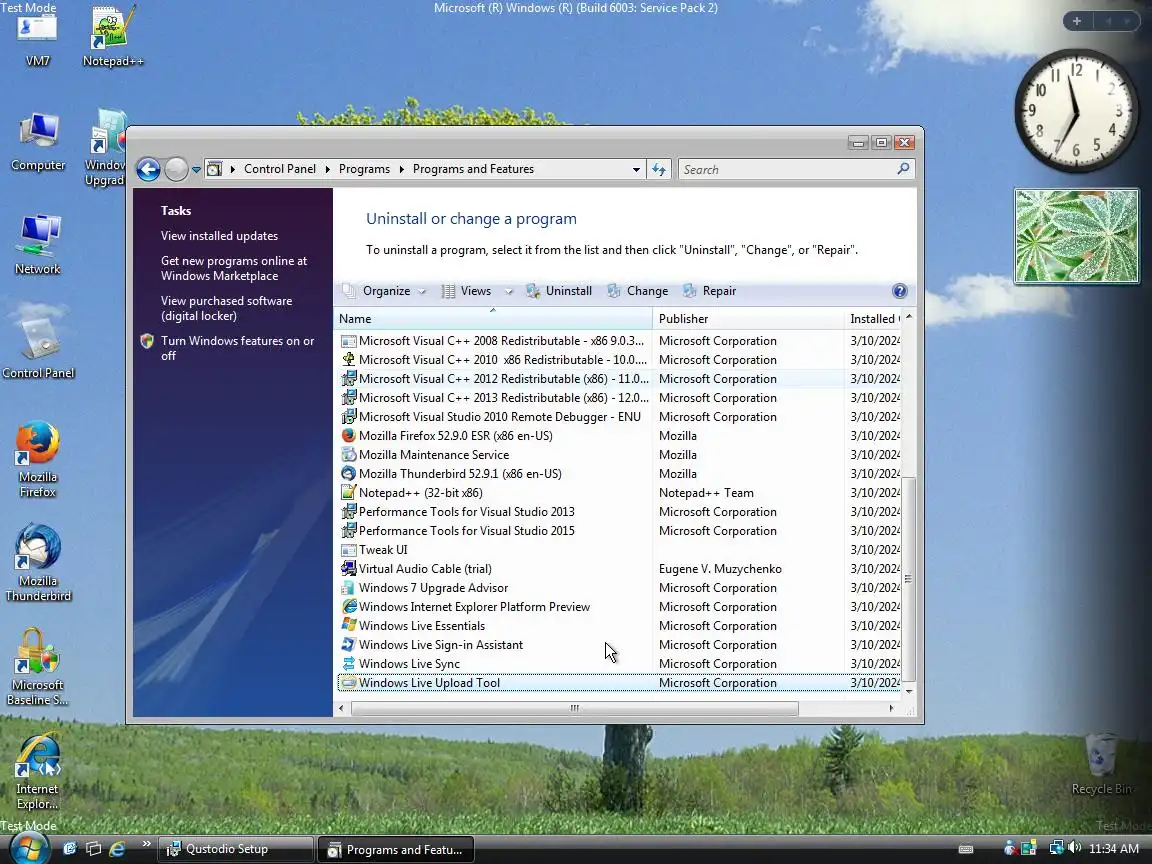1152x864 pixels.
Task: Click the volume speaker tray icon
Action: [x=1074, y=848]
